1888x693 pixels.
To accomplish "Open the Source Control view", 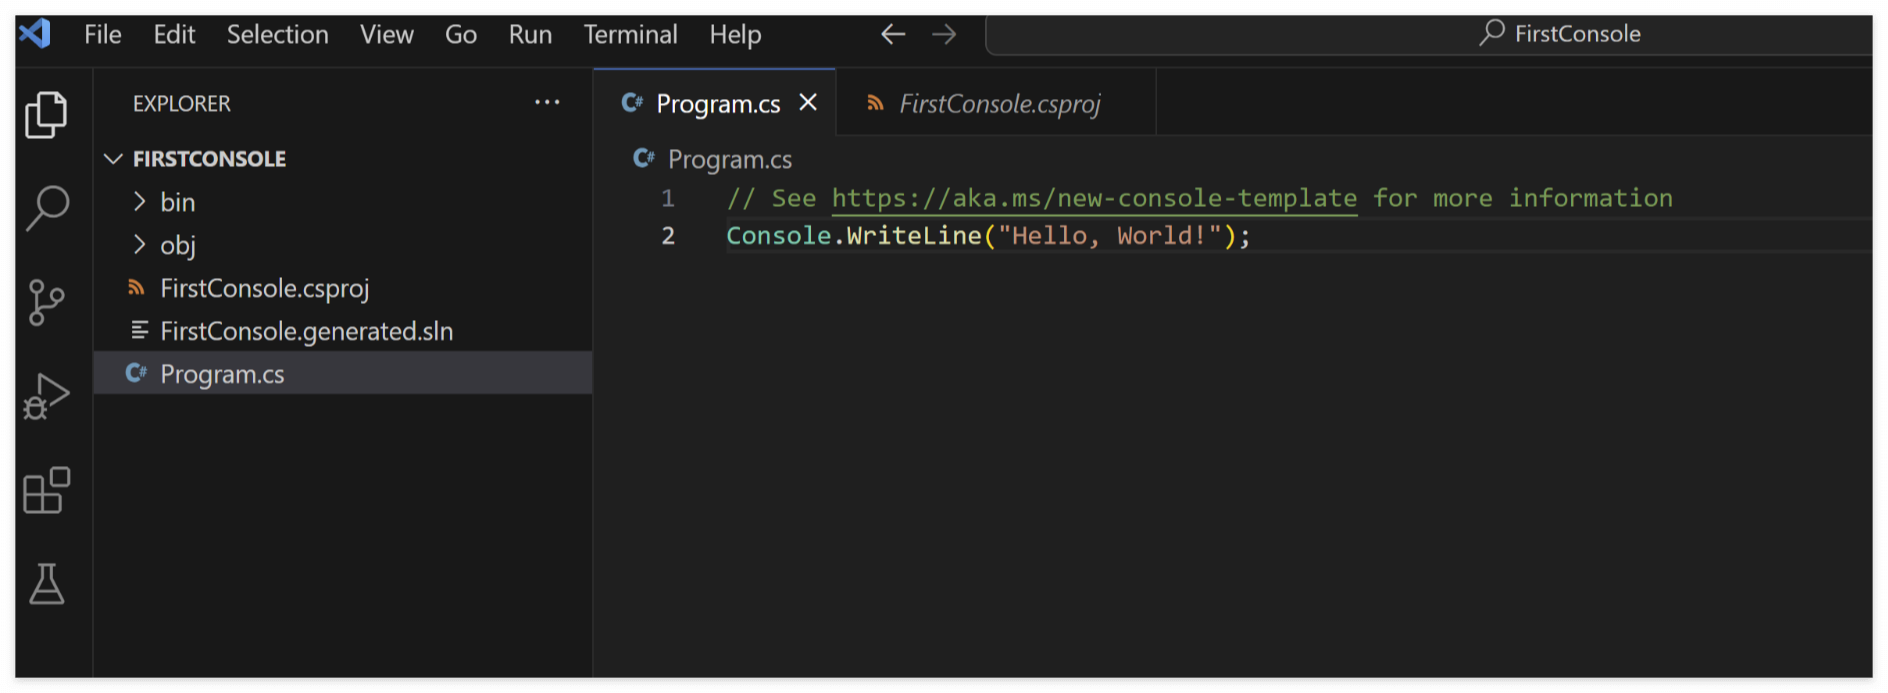I will click(46, 302).
